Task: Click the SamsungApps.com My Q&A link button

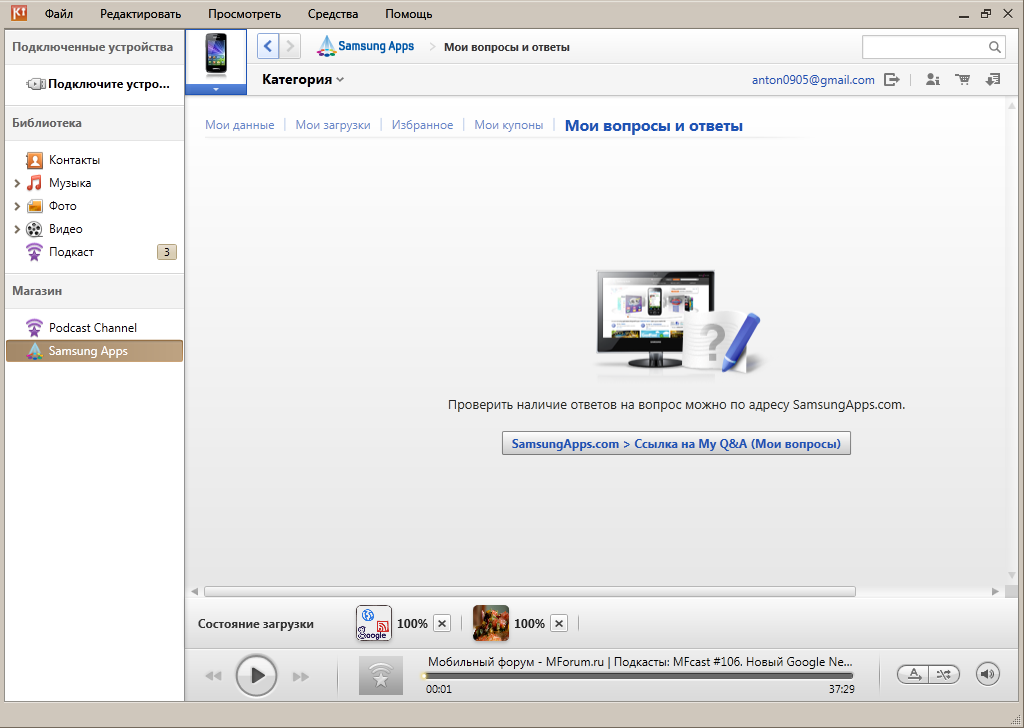Action: click(676, 443)
